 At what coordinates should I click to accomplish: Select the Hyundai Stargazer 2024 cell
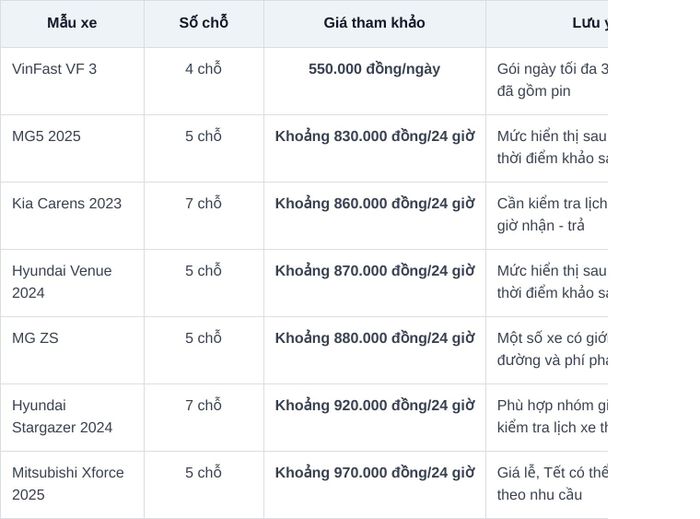(72, 417)
